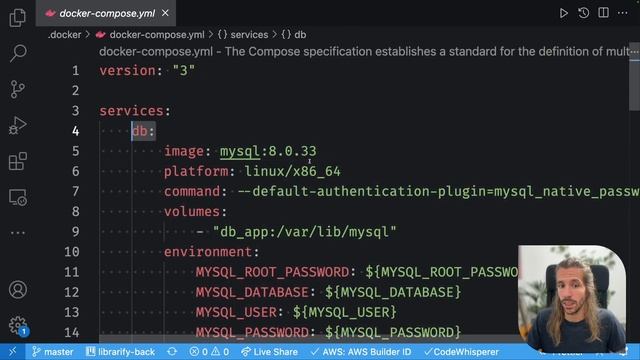The image size is (640, 360).
Task: Open the Accounts menu
Action: [x=18, y=289]
